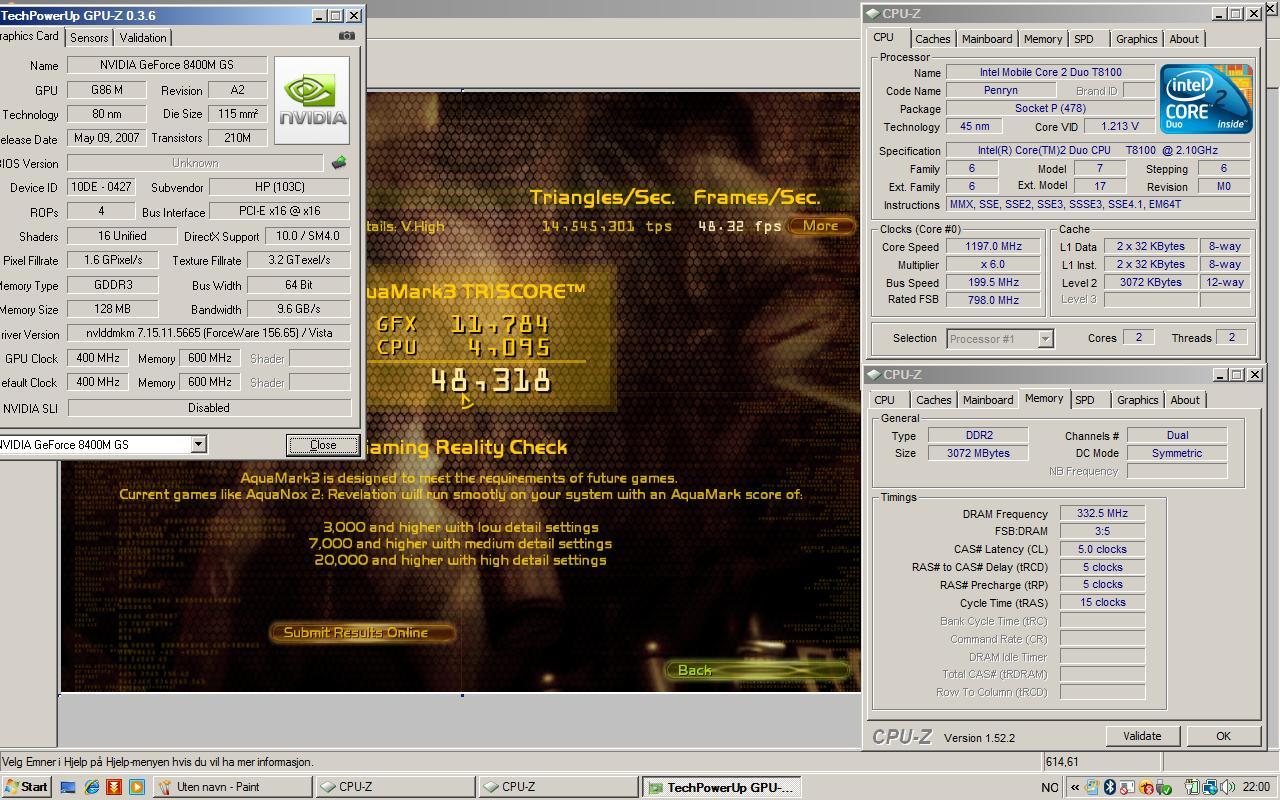
Task: Click the NVIDIA logo in GPU-Z
Action: click(x=312, y=100)
